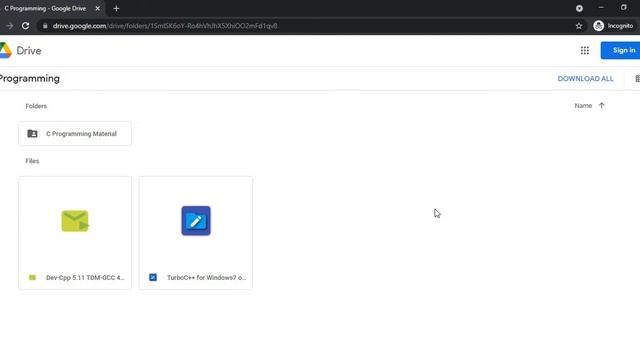Go forward with the browser arrow
Image resolution: width=640 pixels, height=360 pixels.
(9, 26)
